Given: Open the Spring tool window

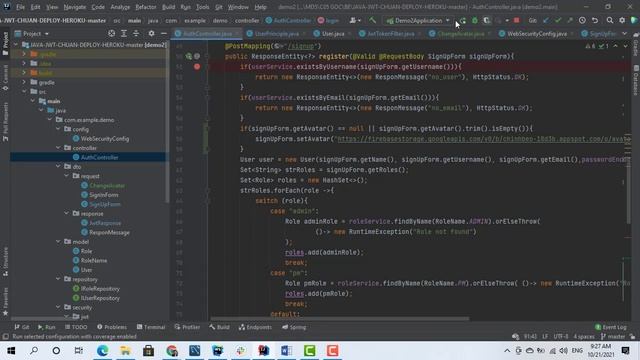Looking at the screenshot, I should [294, 327].
